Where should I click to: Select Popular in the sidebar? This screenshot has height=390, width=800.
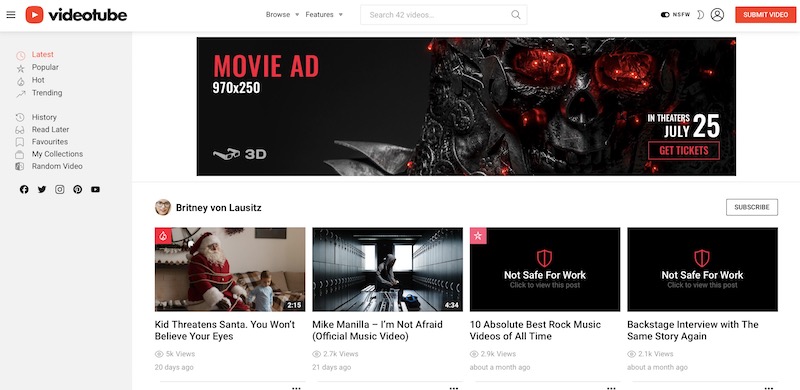45,67
